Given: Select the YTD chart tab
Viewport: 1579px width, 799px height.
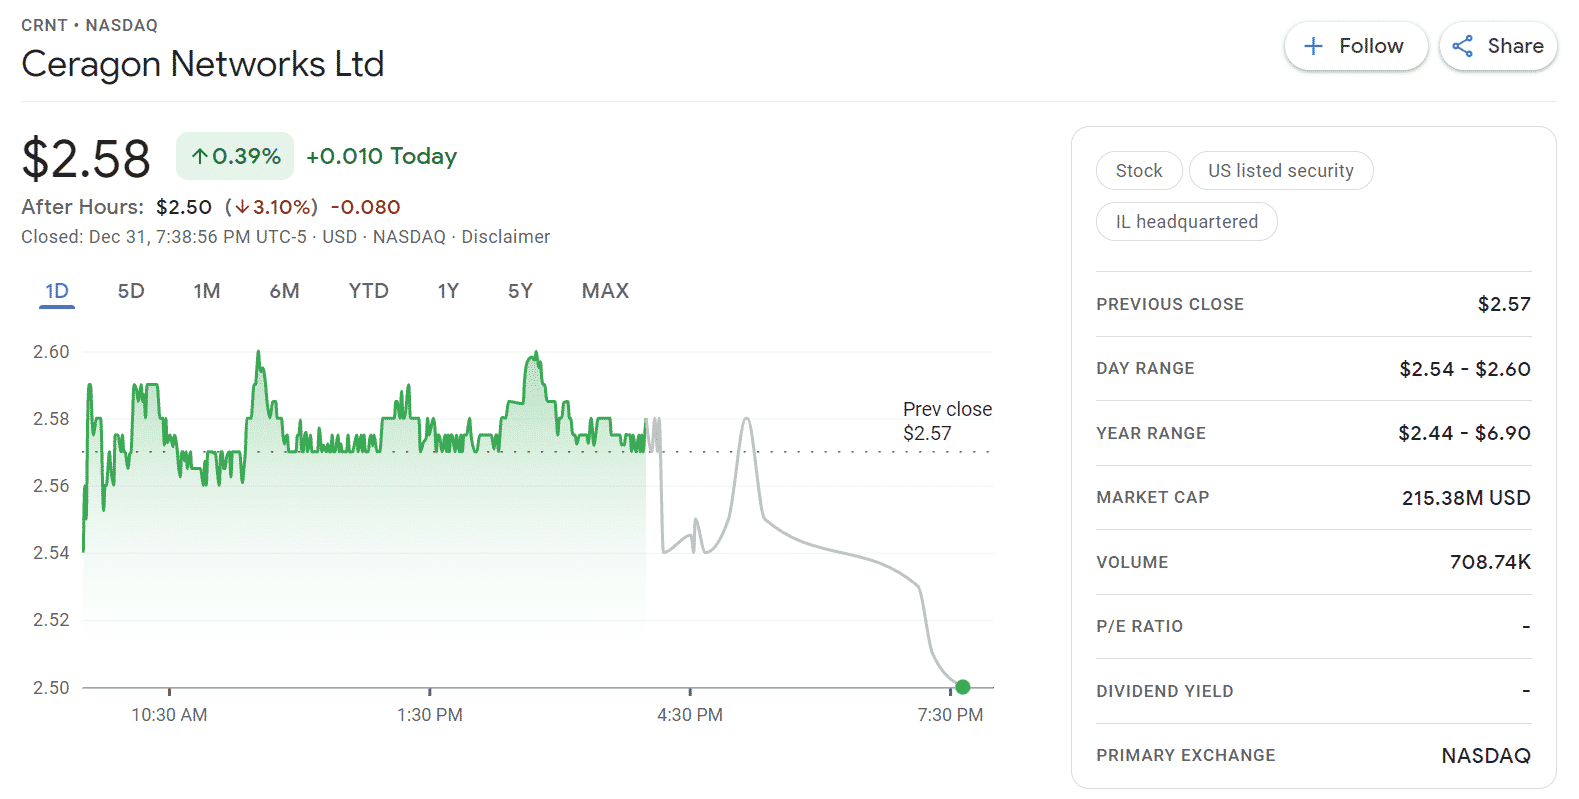Looking at the screenshot, I should pyautogui.click(x=369, y=291).
